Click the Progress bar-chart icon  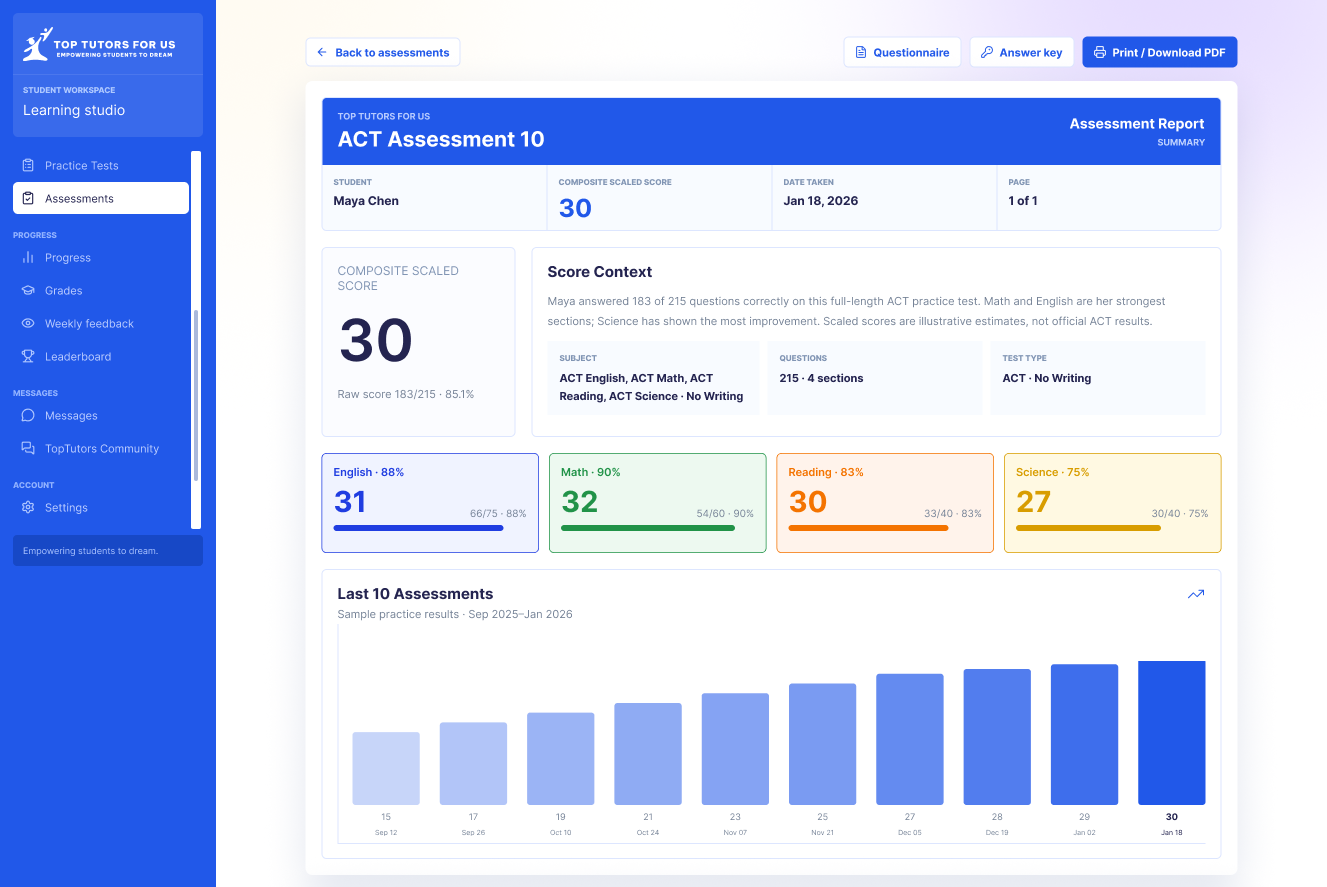pyautogui.click(x=28, y=257)
